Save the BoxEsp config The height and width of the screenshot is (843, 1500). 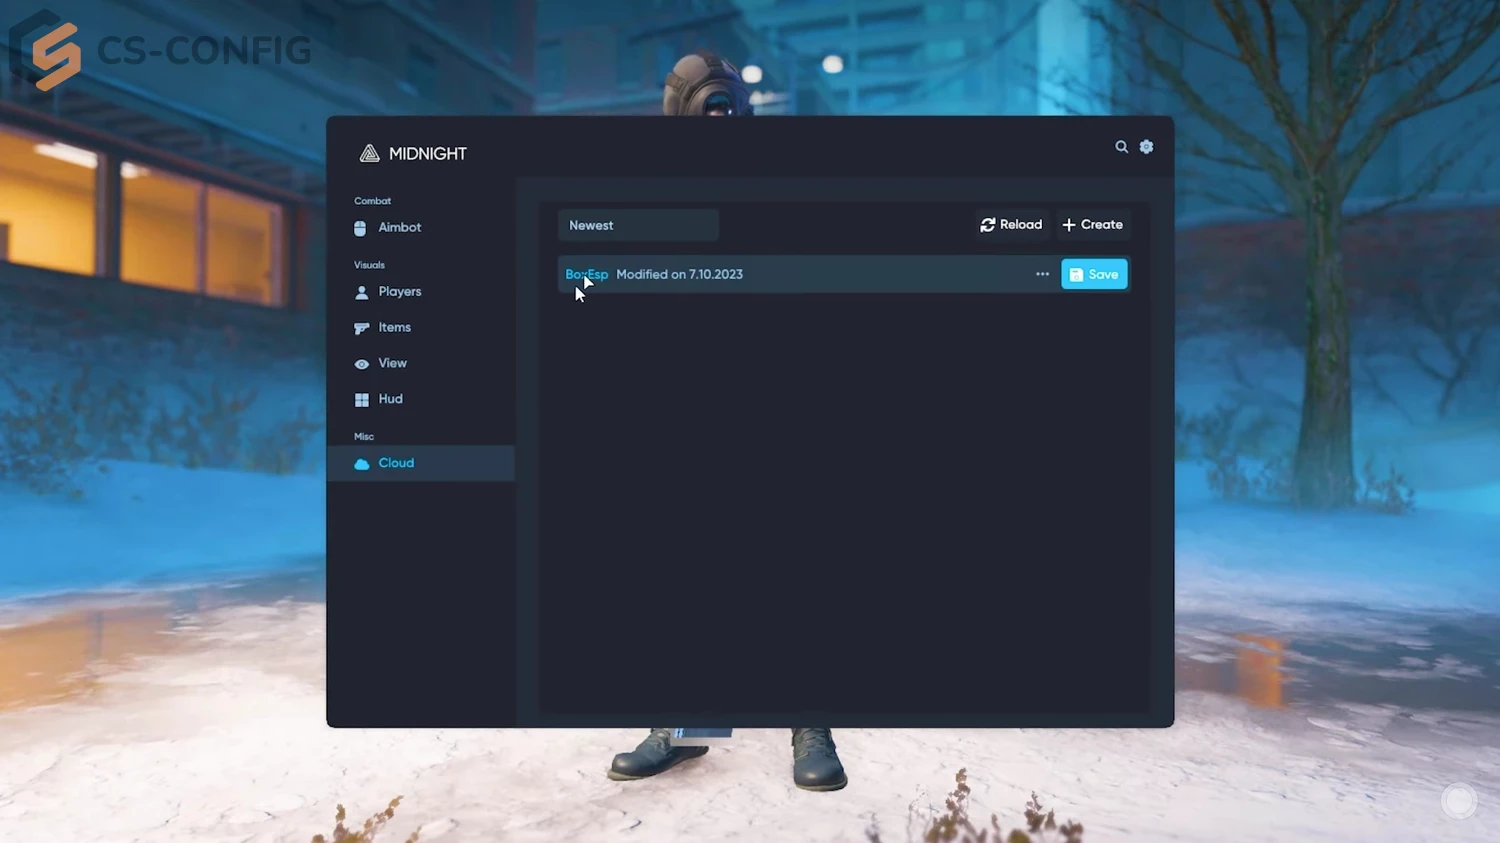click(1094, 274)
